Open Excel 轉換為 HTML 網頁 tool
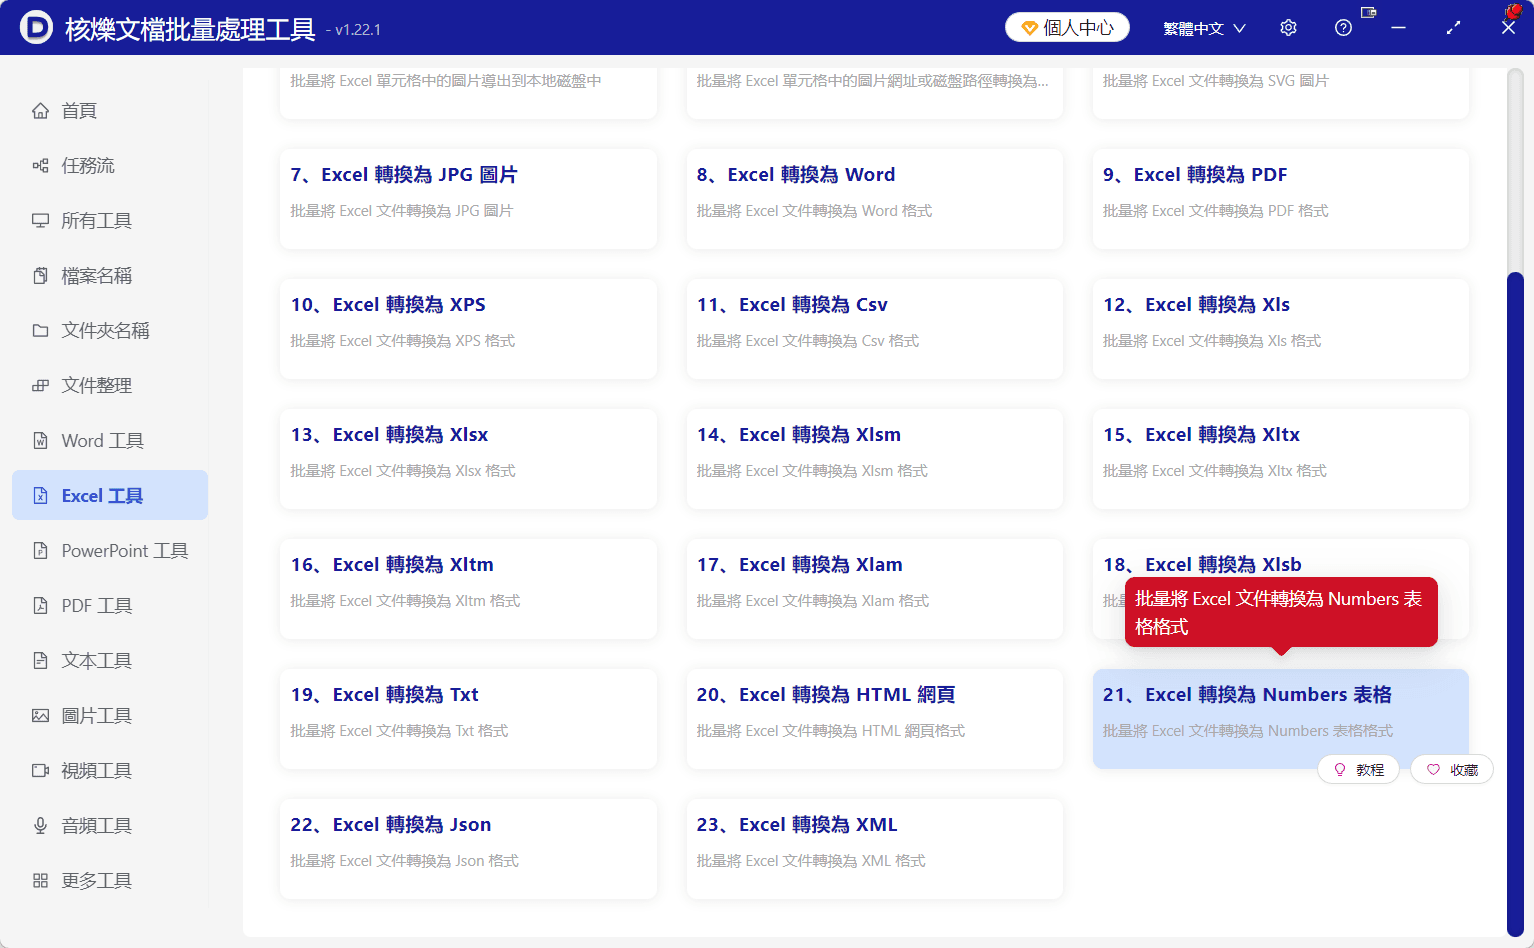 874,719
